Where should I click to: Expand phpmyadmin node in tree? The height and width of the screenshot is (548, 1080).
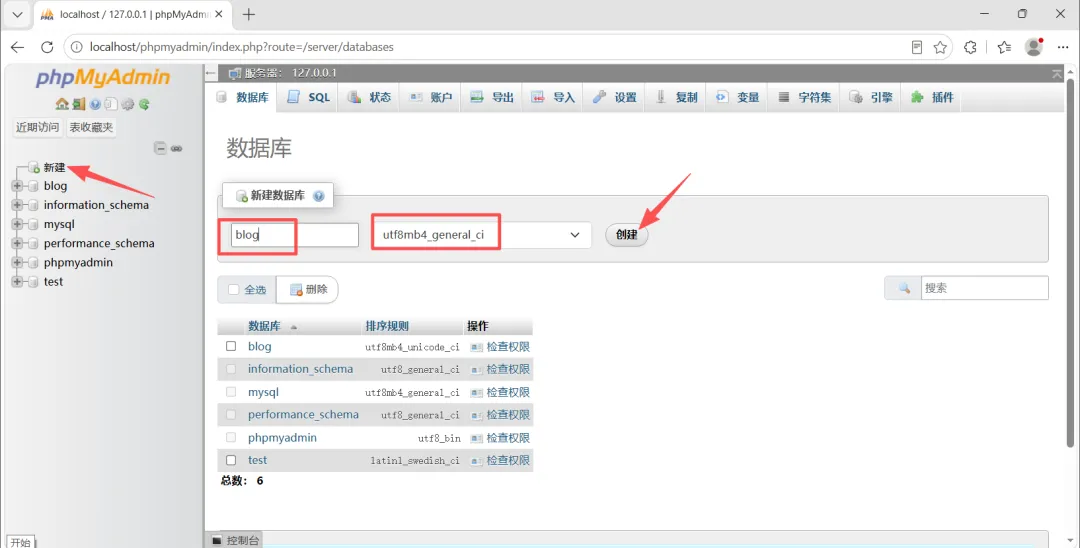17,262
